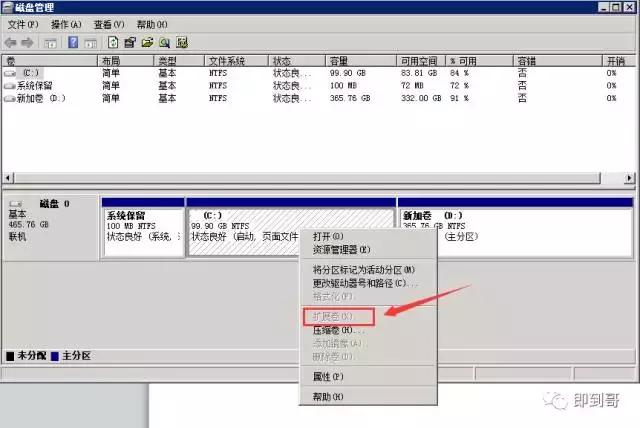Click the horizontal scrollbar left arrow
640x428 pixels.
point(8,178)
